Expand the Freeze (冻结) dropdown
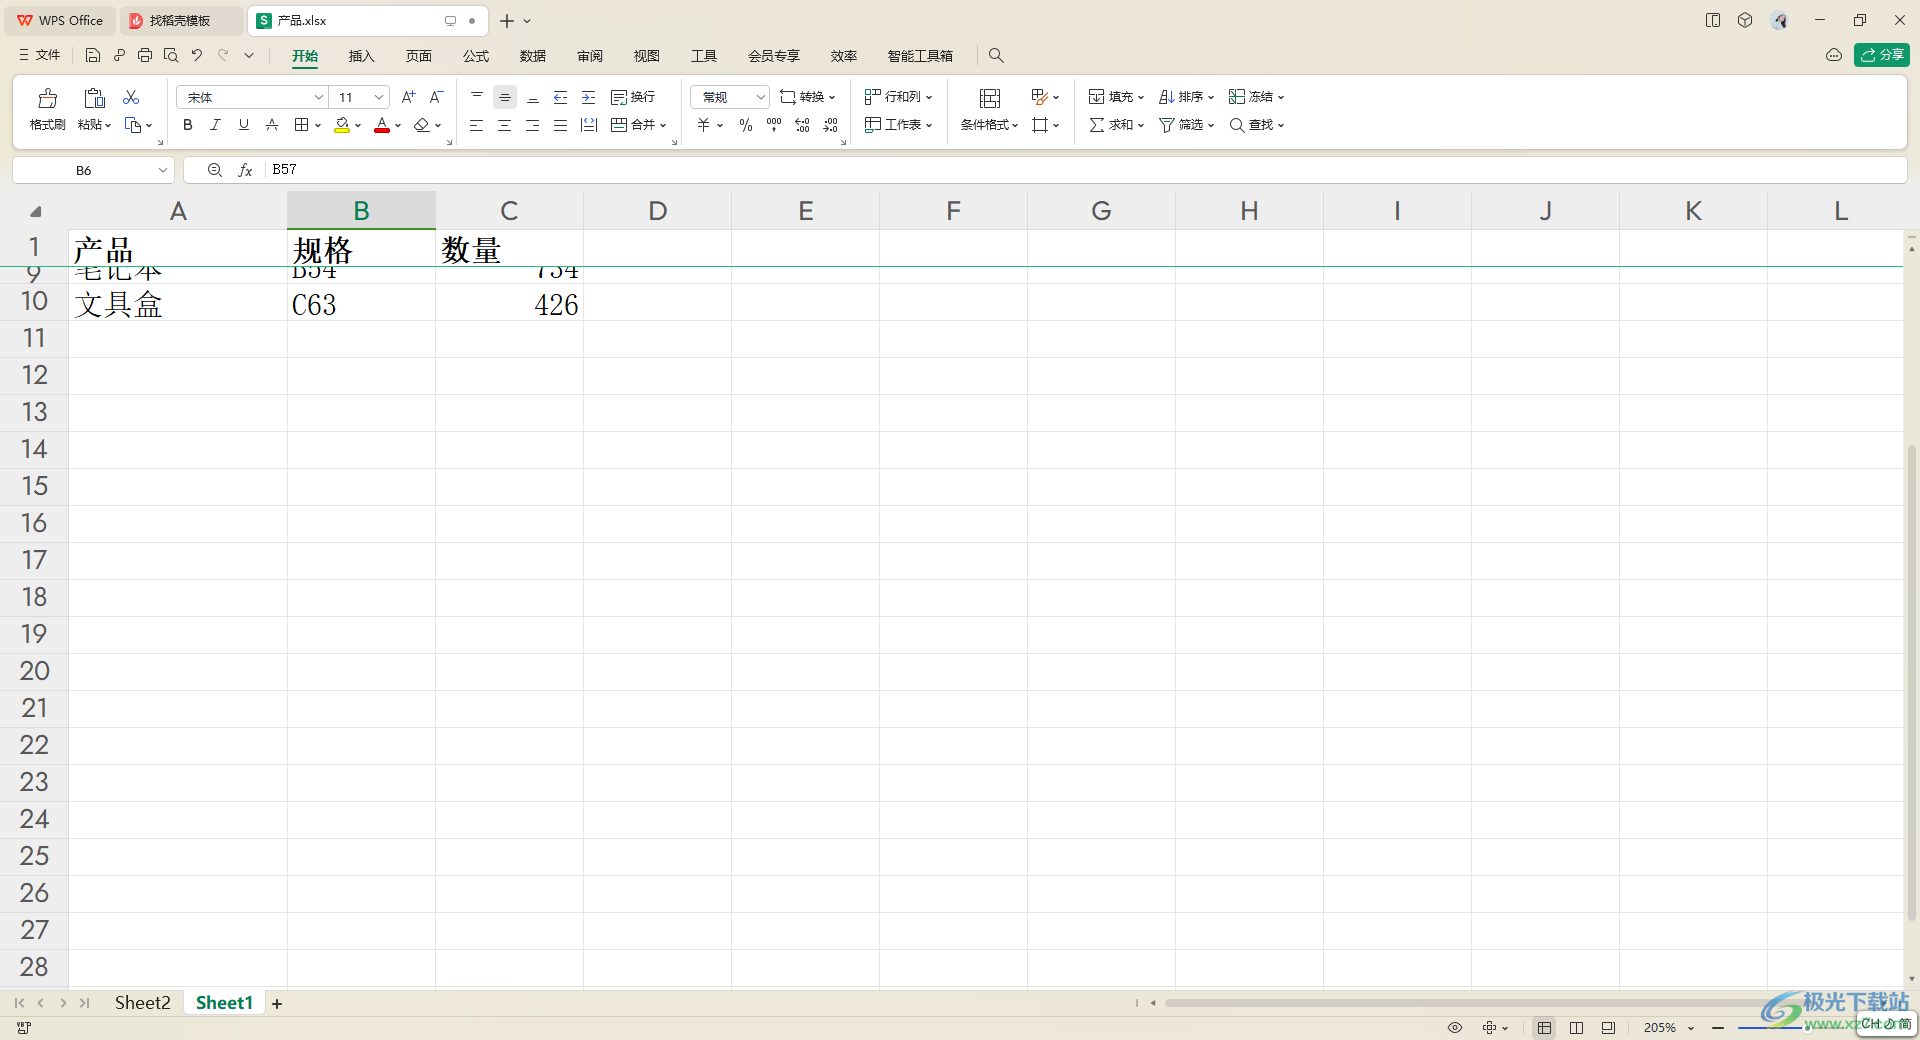The width and height of the screenshot is (1920, 1040). (x=1281, y=97)
